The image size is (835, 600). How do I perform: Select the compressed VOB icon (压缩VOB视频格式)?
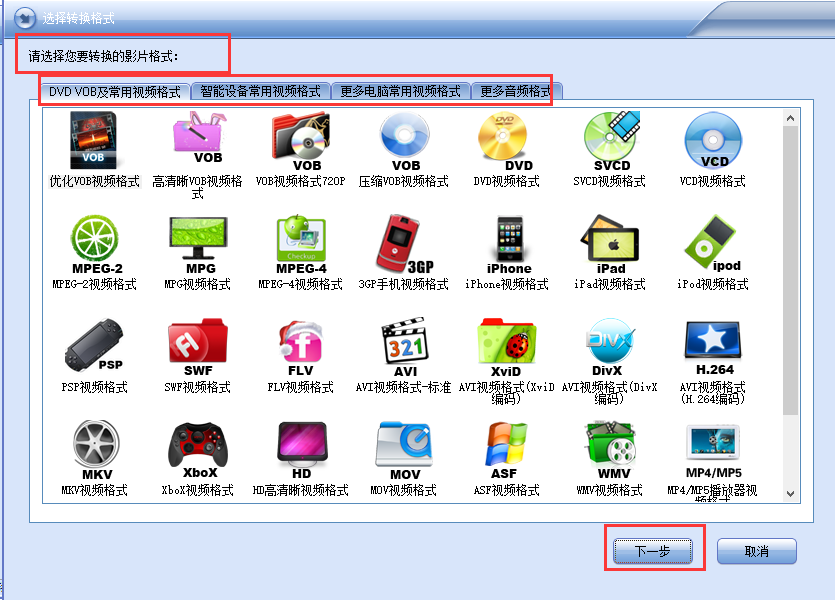tap(405, 141)
